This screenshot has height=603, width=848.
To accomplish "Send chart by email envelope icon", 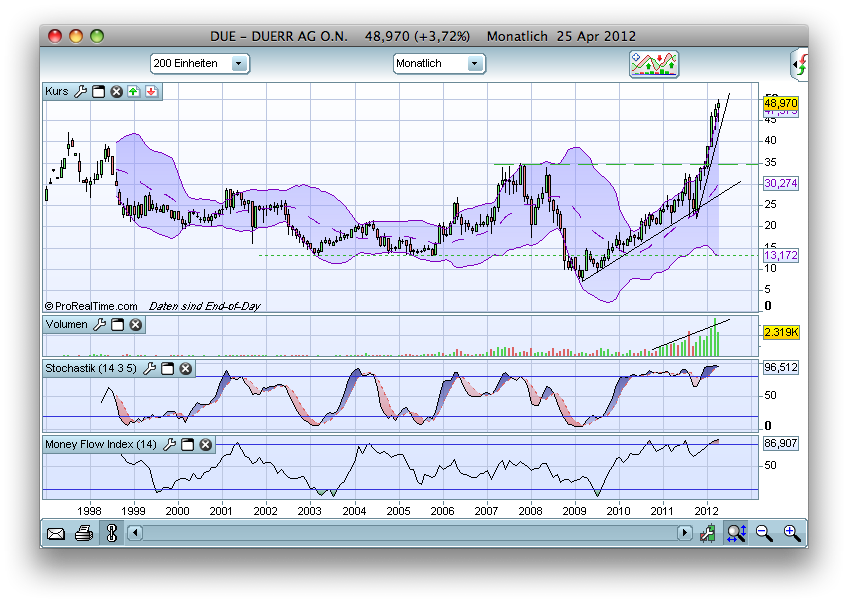I will pyautogui.click(x=56, y=533).
